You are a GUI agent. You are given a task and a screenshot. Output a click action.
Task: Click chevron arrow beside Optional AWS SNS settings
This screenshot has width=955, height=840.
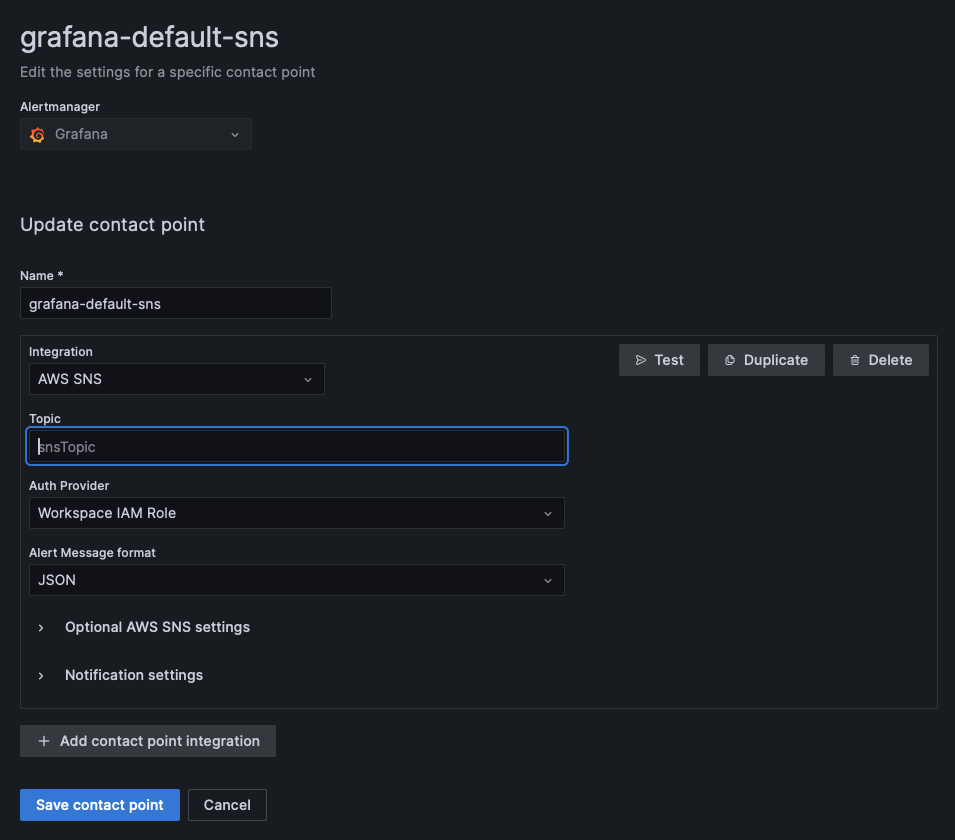41,627
